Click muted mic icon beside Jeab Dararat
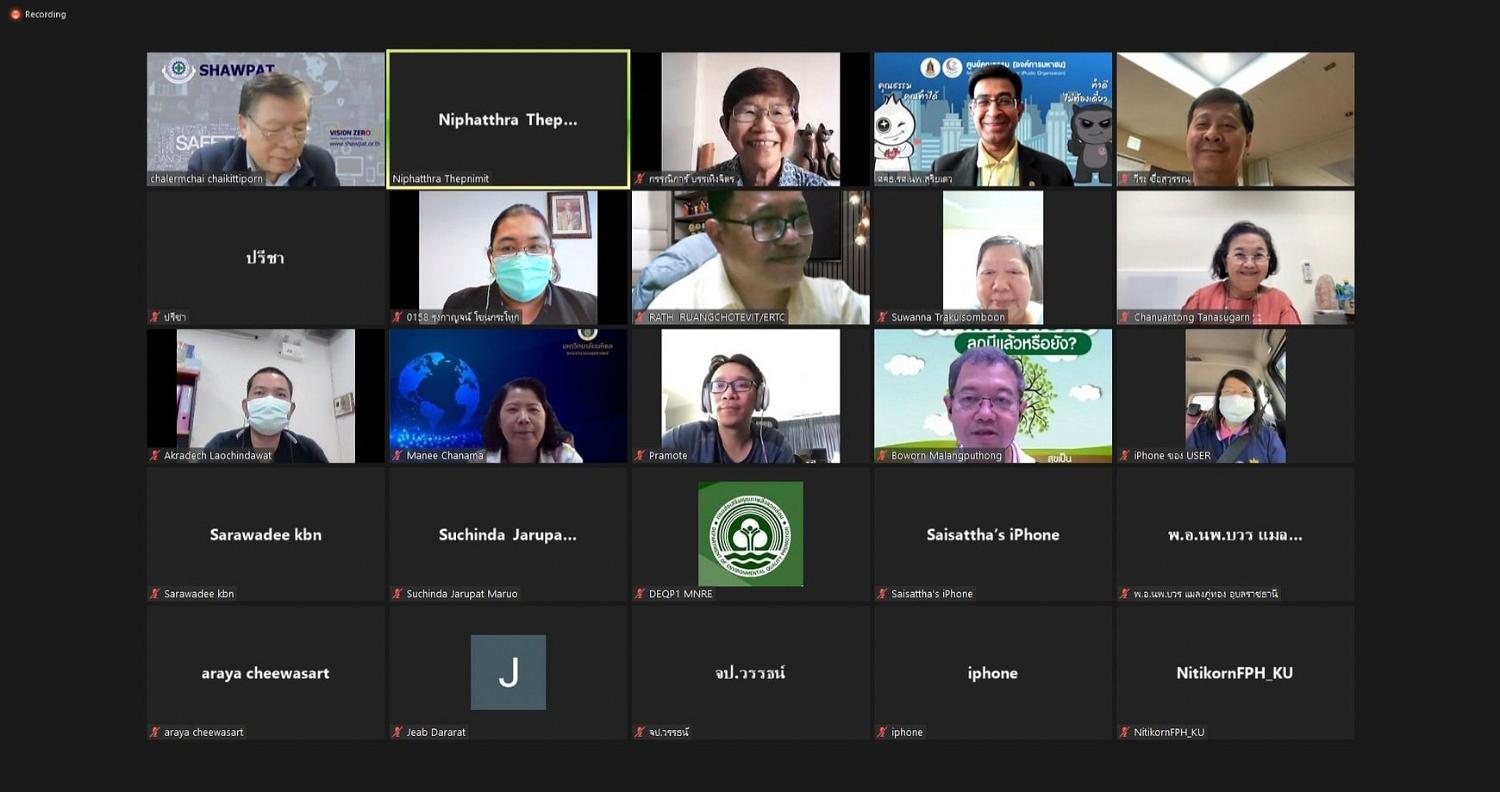1500x792 pixels. coord(397,732)
